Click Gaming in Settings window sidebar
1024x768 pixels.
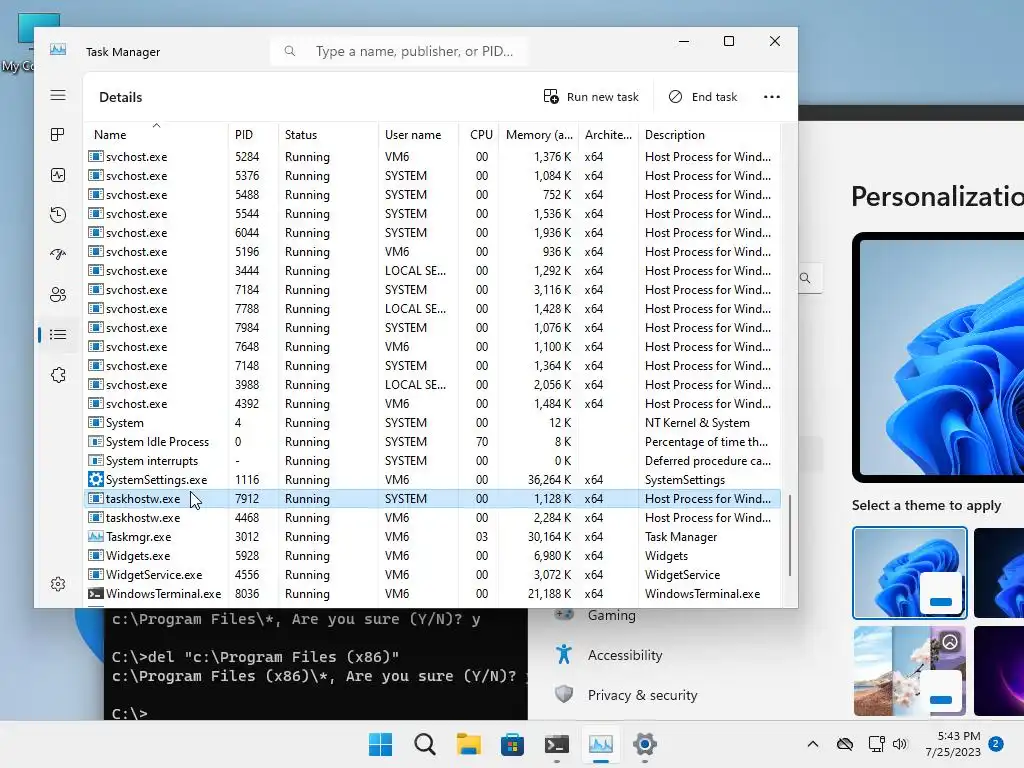point(611,615)
